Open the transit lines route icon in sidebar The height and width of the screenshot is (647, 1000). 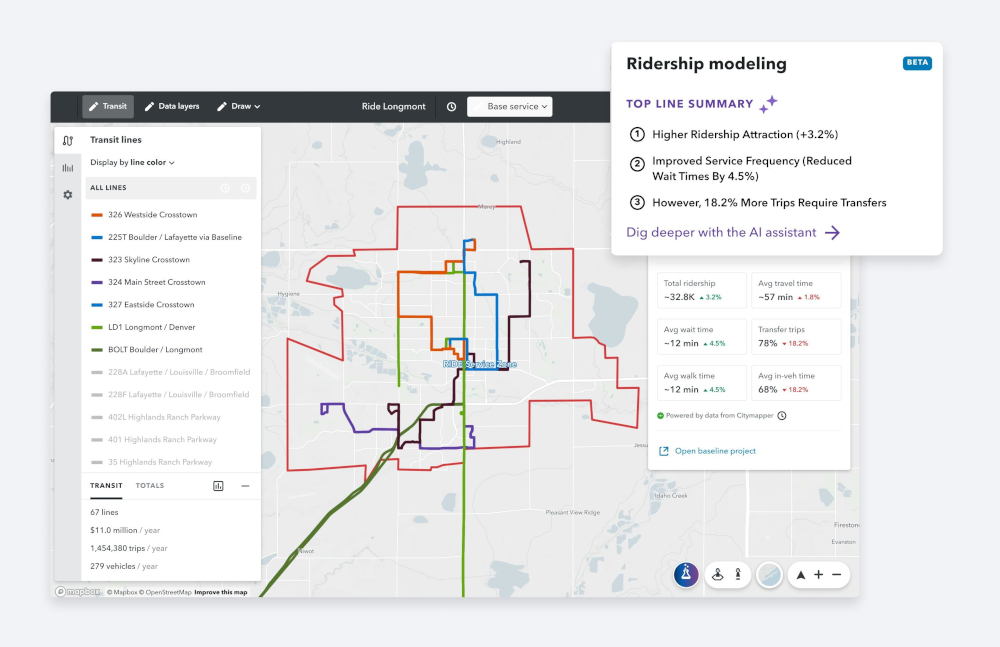pos(68,141)
